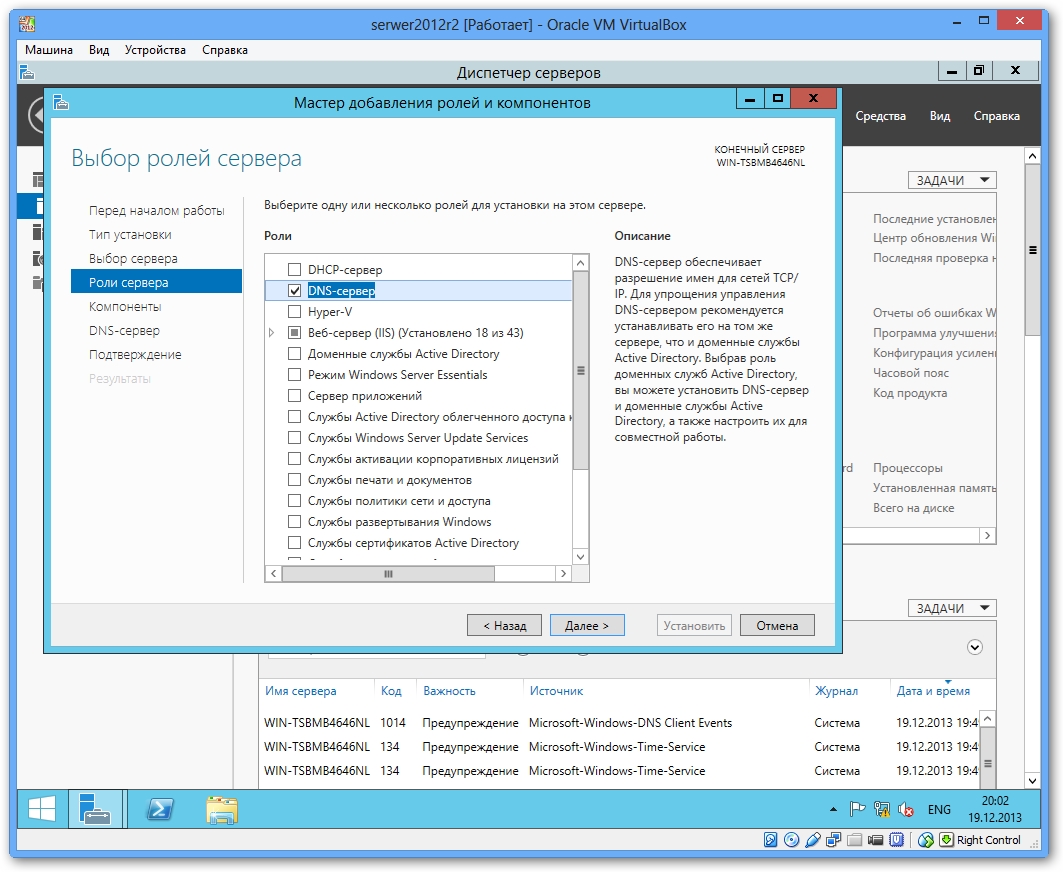
Task: Sort events by Дата и время column
Action: tap(933, 690)
